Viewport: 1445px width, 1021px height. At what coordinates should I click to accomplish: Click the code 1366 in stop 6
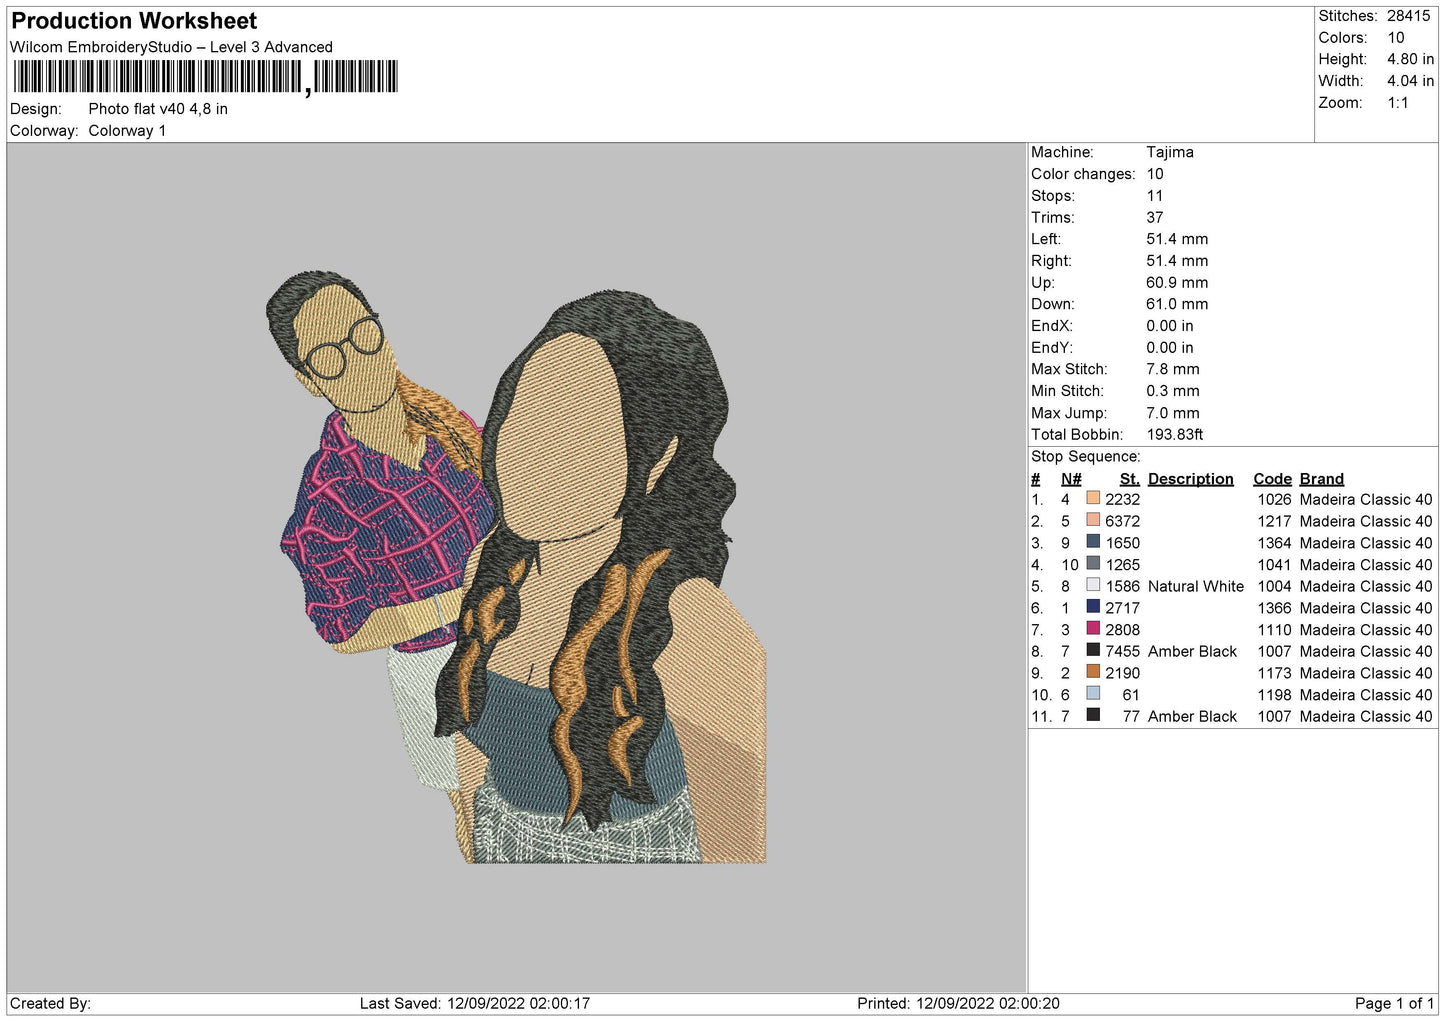click(x=1275, y=608)
